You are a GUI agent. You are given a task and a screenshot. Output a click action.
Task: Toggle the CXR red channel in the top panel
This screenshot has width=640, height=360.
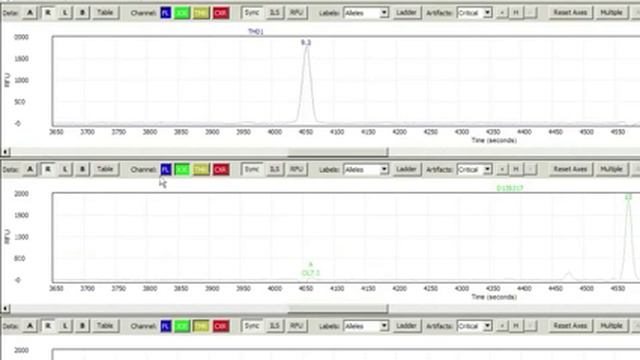tap(221, 13)
